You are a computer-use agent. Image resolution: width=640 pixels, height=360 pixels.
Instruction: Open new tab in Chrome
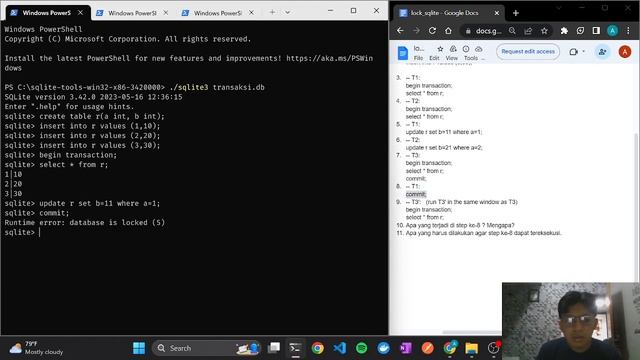516,13
